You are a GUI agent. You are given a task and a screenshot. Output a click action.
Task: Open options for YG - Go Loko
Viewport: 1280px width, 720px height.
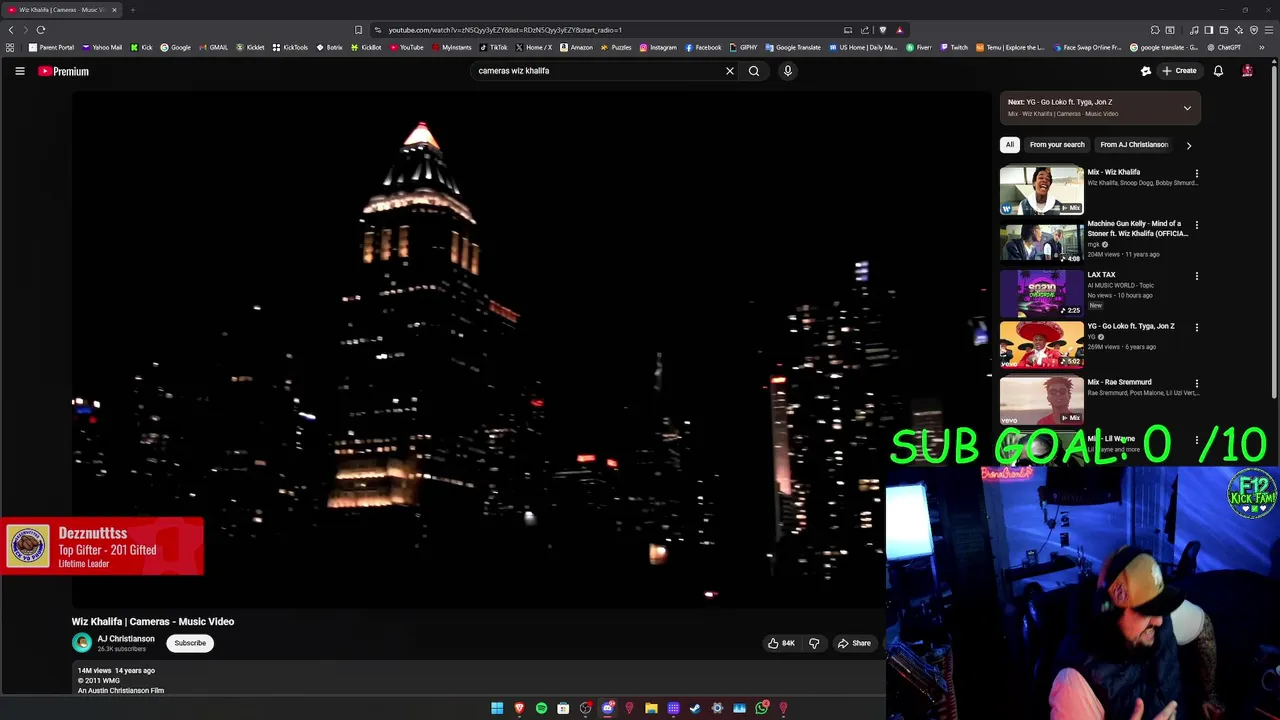coord(1196,327)
